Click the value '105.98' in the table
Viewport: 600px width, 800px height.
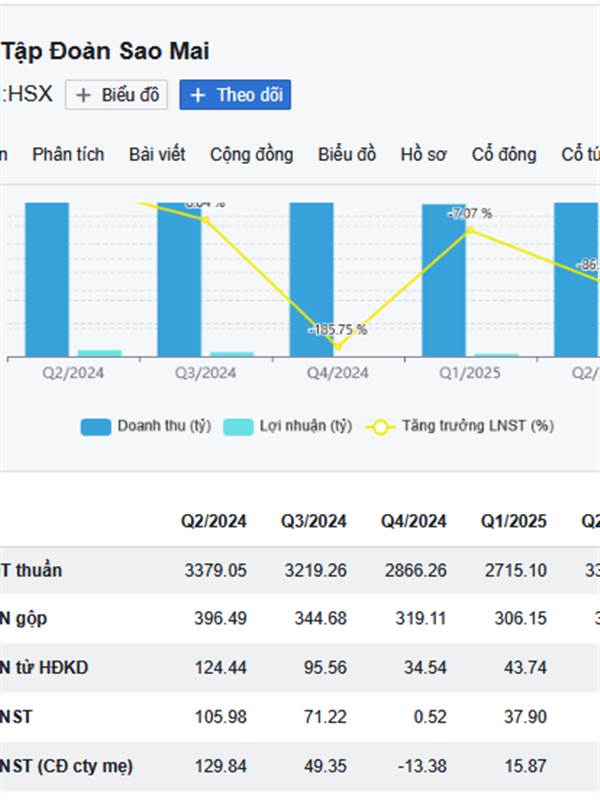pos(220,717)
